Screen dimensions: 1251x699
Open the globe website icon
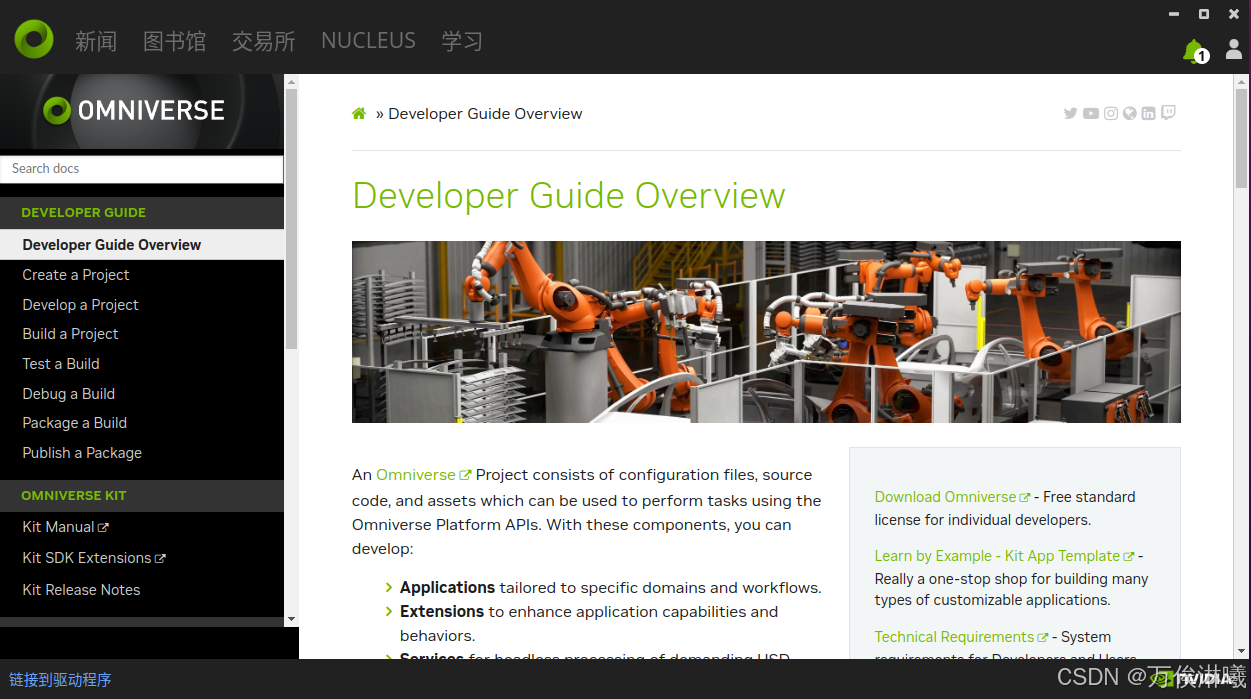click(x=1130, y=113)
